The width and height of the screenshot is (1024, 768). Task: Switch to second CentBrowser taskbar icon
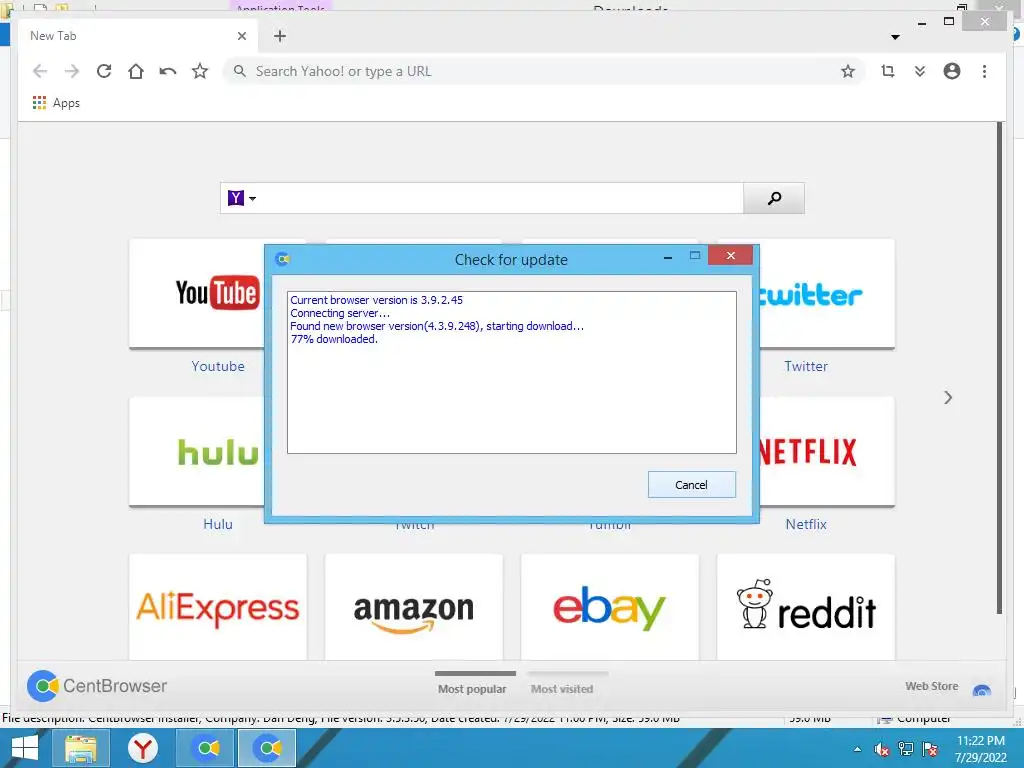coord(267,748)
